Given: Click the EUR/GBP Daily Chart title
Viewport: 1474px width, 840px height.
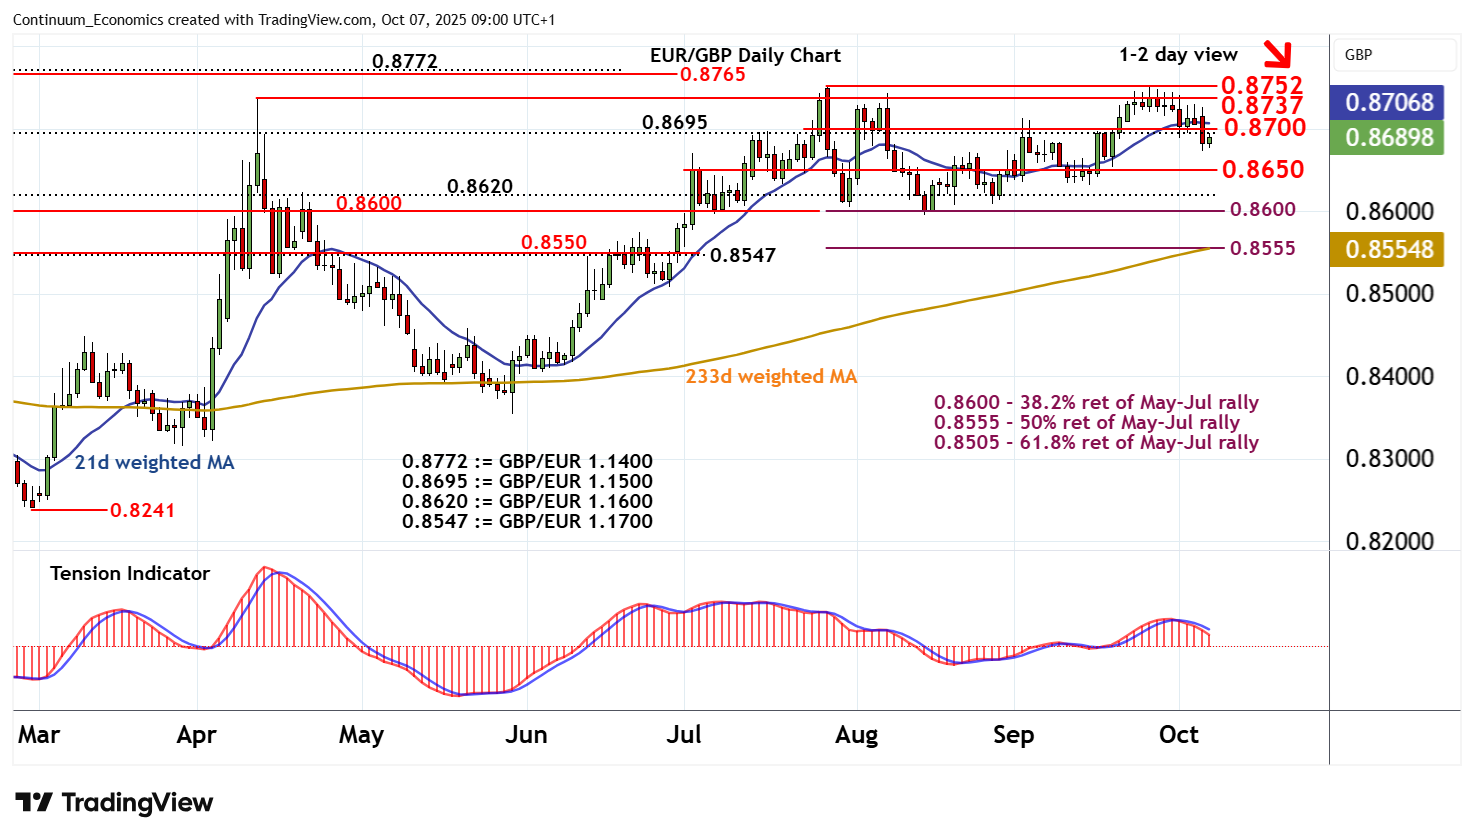Looking at the screenshot, I should pyautogui.click(x=745, y=55).
